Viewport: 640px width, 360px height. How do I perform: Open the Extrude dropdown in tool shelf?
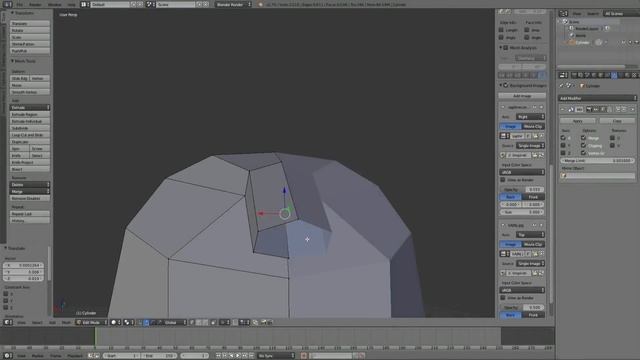(30, 107)
